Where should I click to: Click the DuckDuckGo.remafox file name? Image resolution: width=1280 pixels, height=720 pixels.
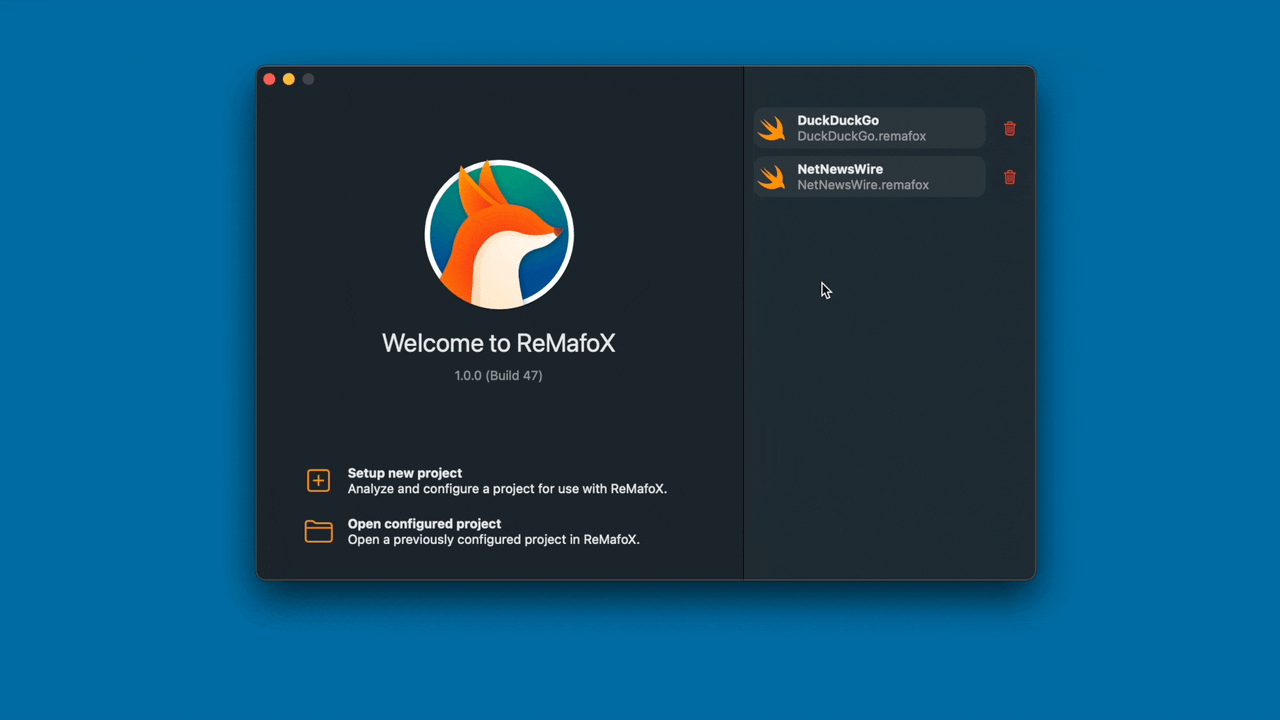[x=861, y=136]
